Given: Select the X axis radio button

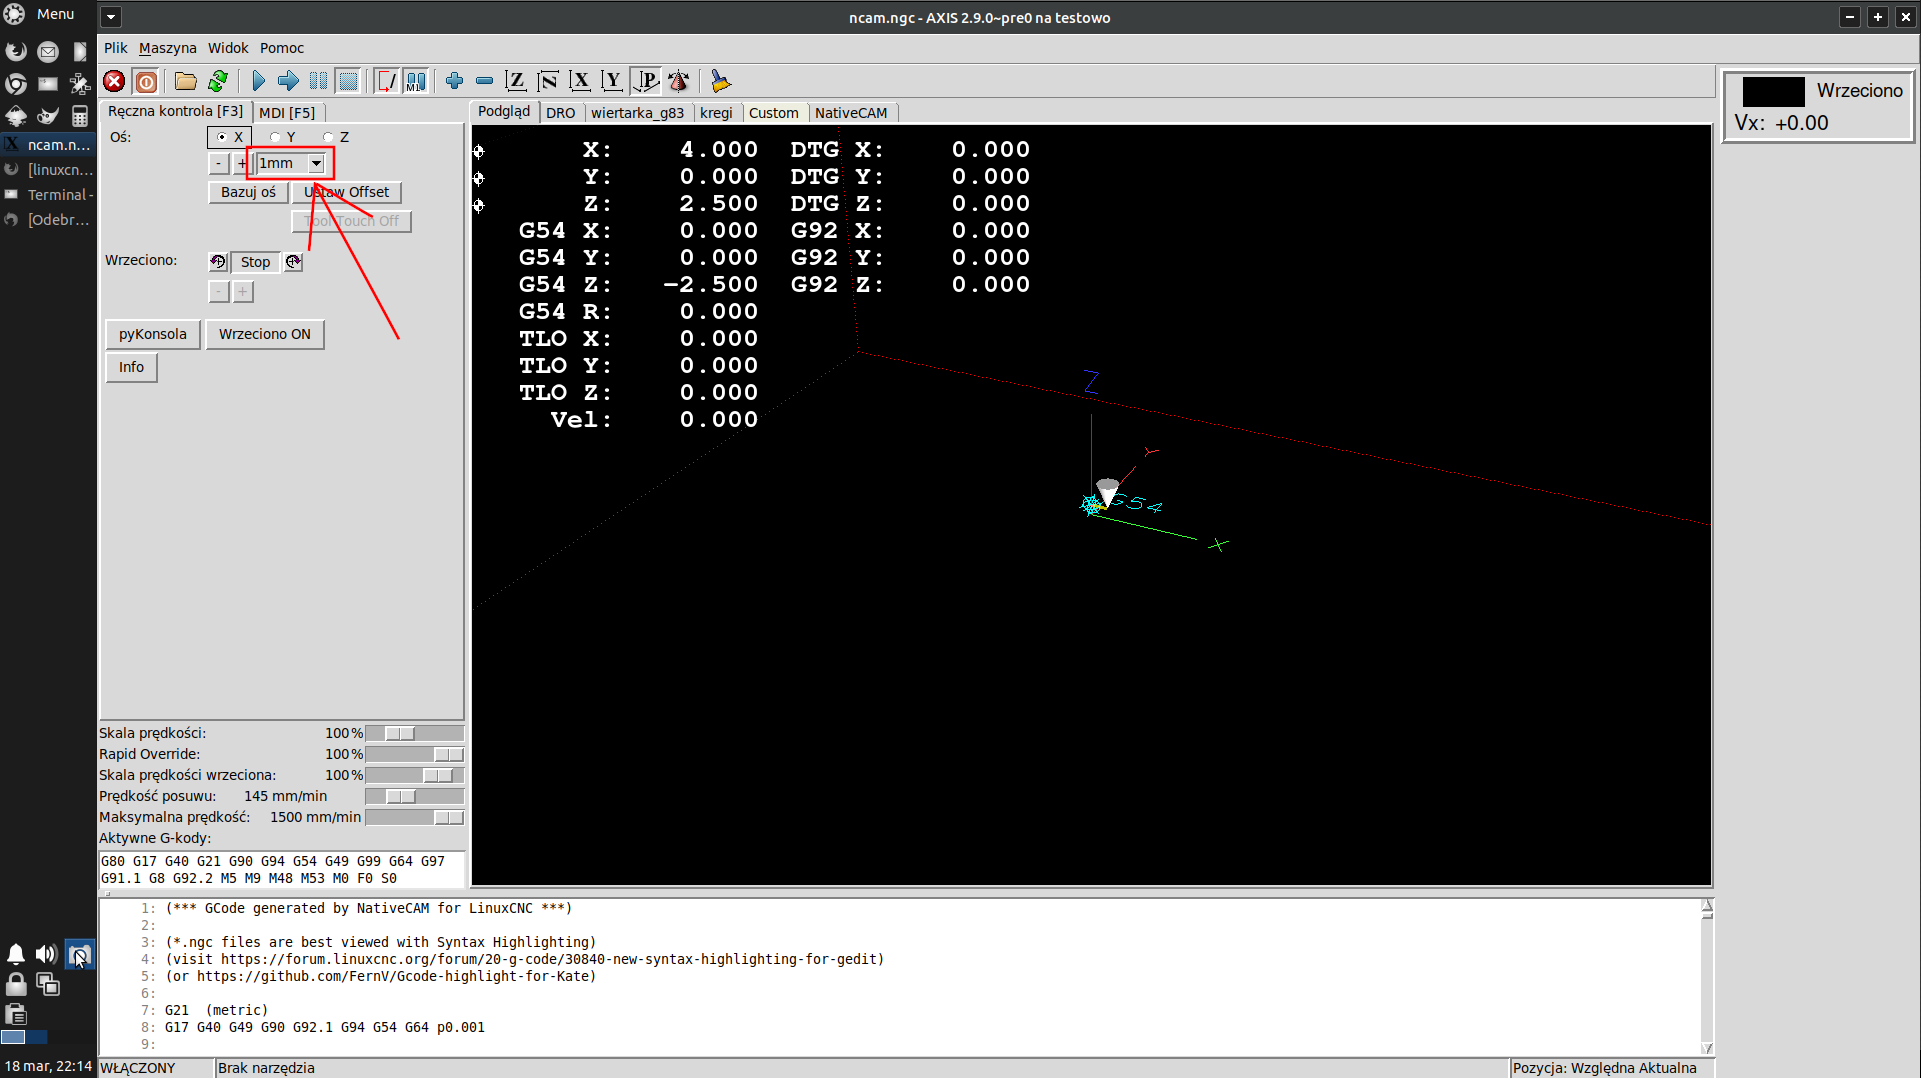Looking at the screenshot, I should [229, 137].
